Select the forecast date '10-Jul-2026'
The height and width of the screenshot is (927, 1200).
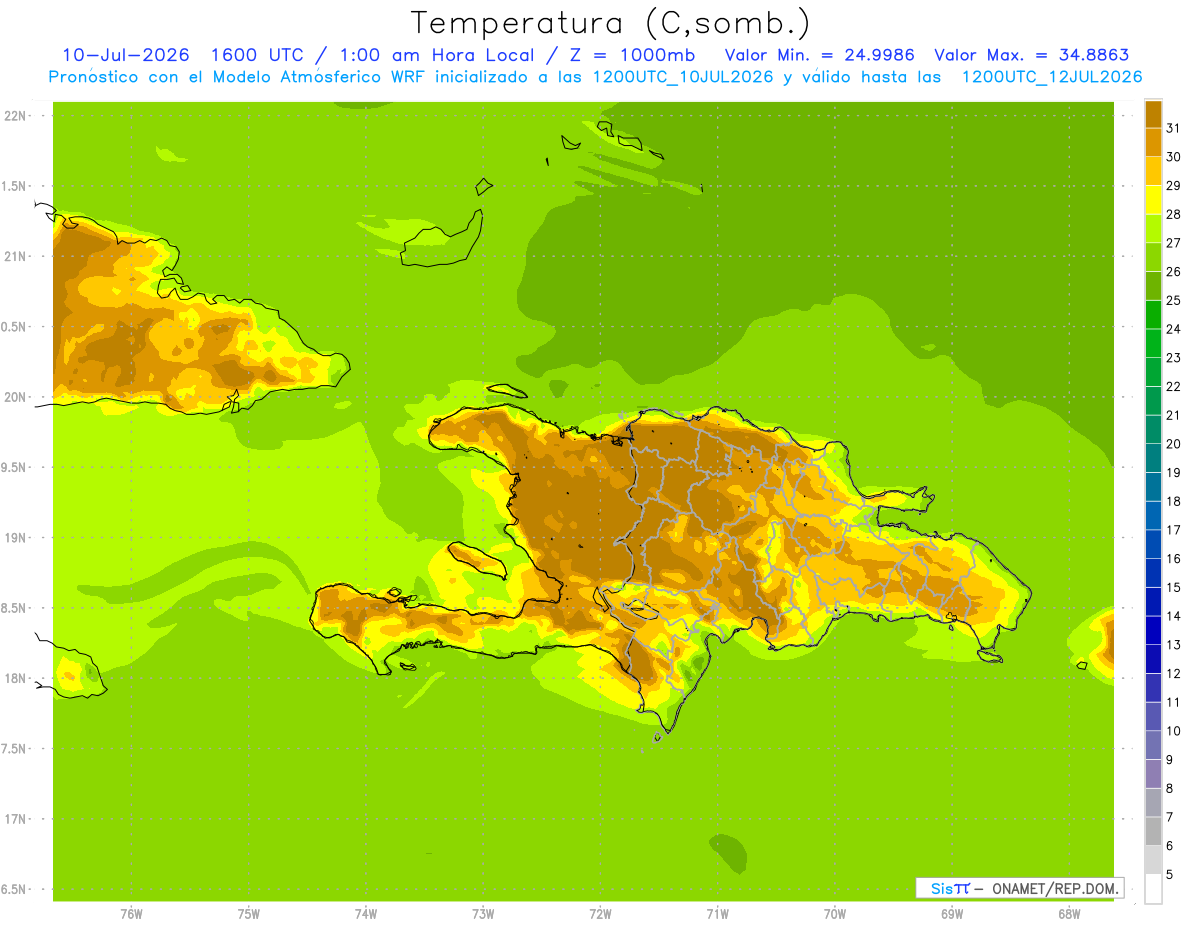click(126, 55)
